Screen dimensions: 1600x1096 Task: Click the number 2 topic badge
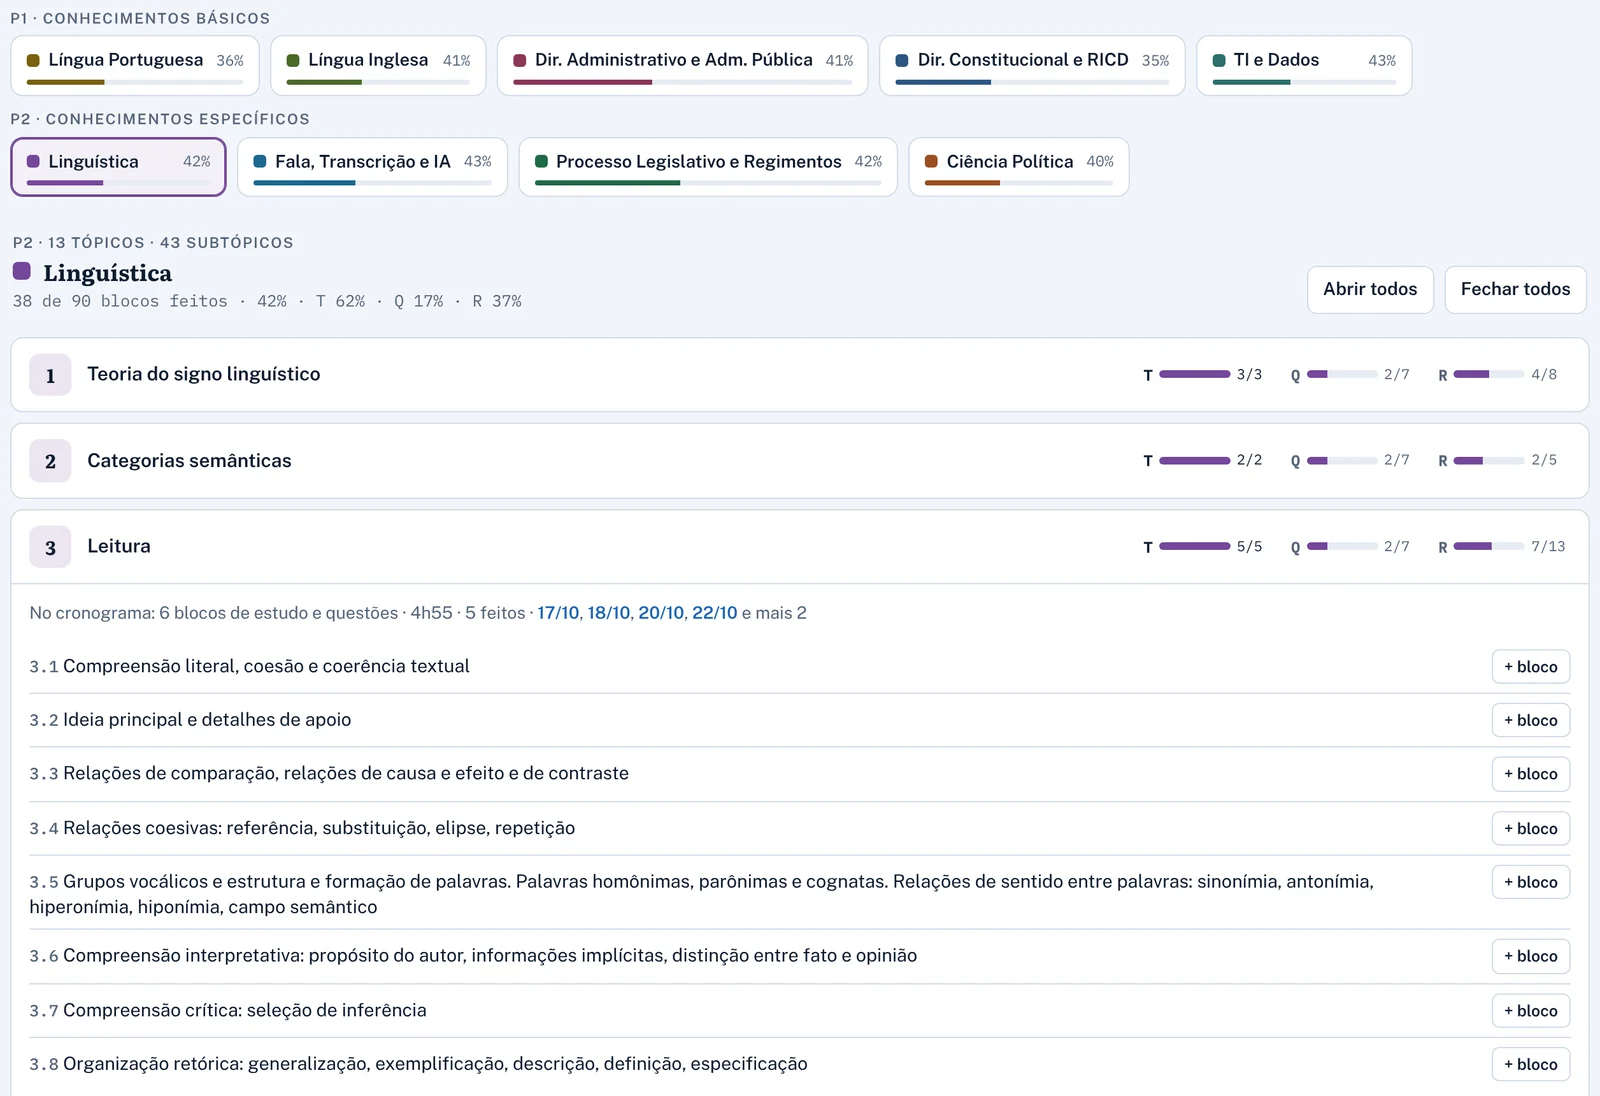[x=50, y=461]
